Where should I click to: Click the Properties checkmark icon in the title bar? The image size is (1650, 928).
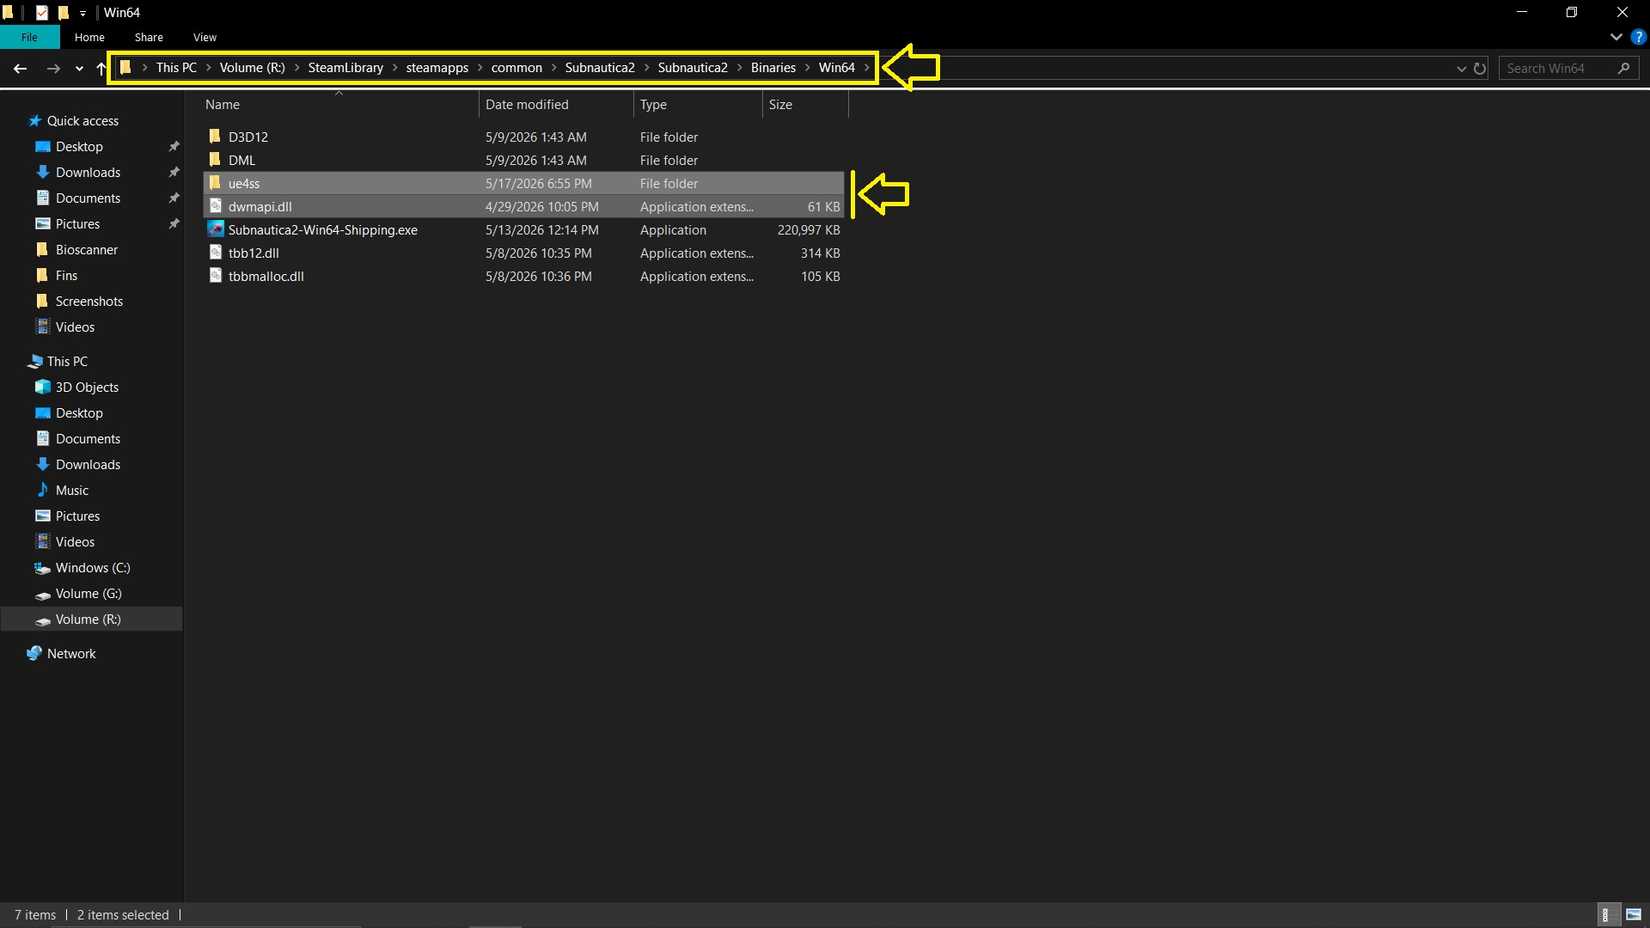[x=42, y=13]
